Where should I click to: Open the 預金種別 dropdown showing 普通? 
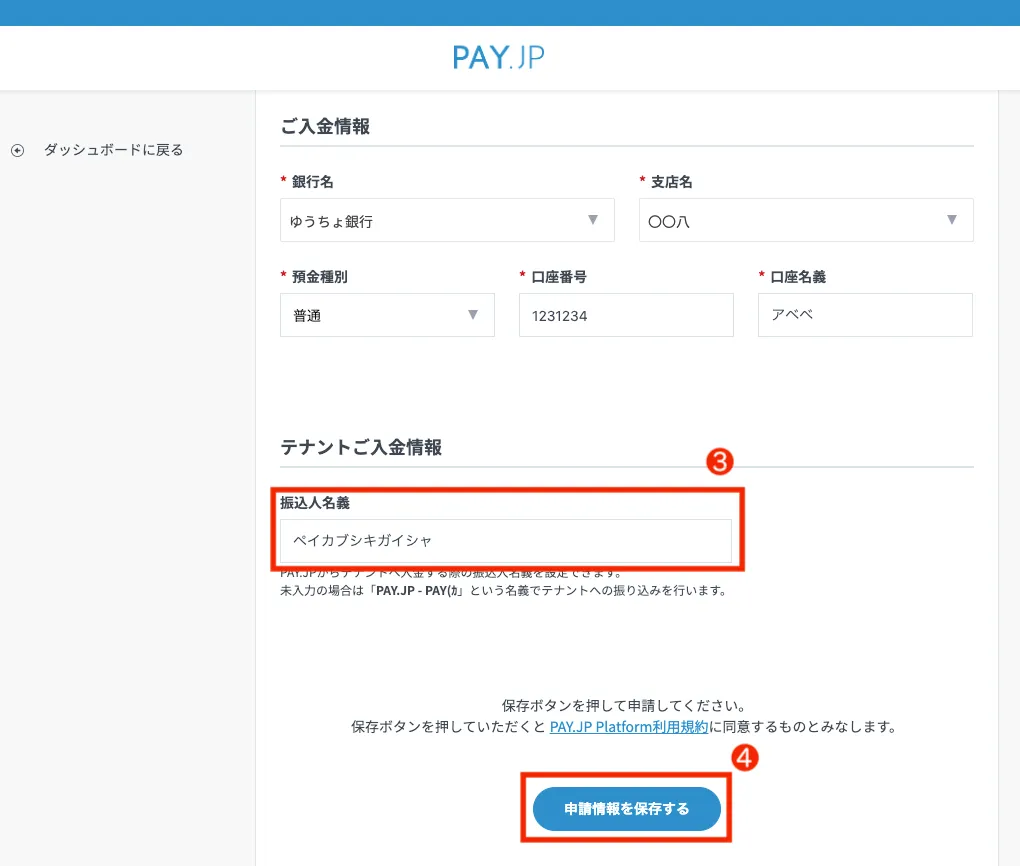[x=387, y=315]
